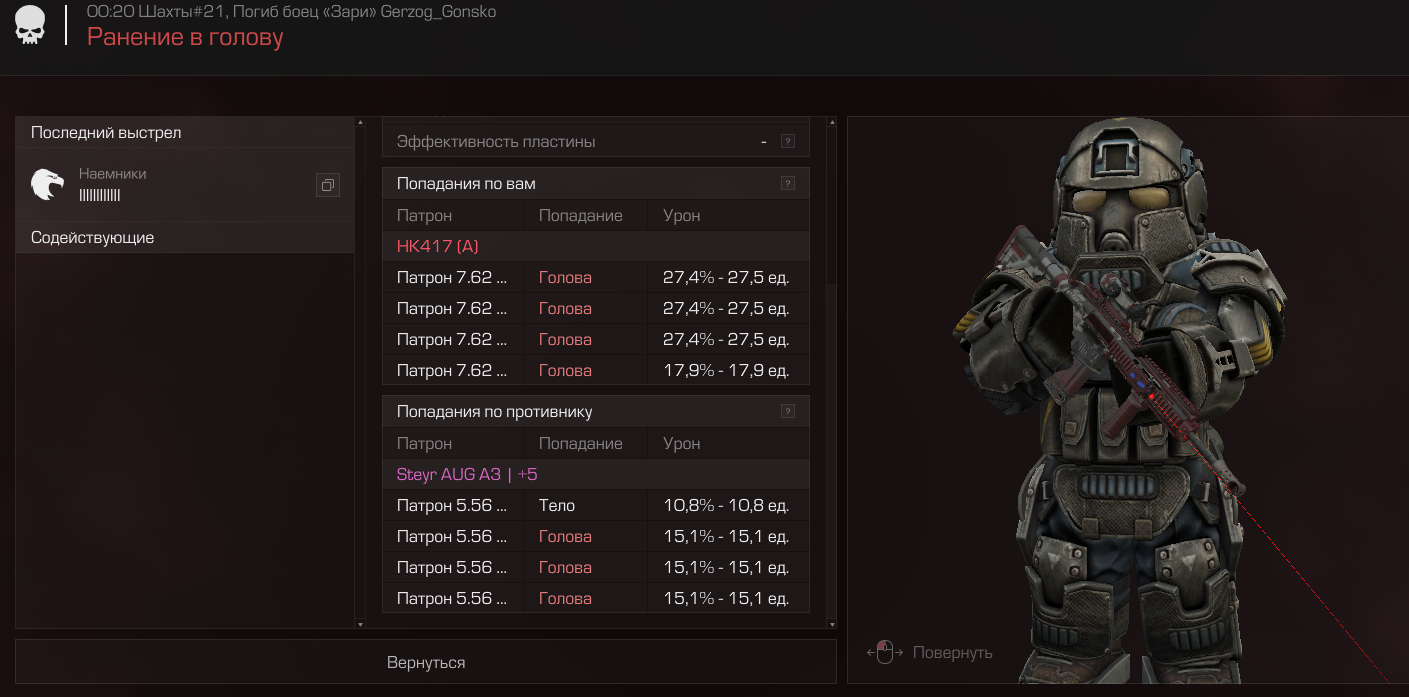Click the Голова cell in the 17,9% row

(x=586, y=370)
